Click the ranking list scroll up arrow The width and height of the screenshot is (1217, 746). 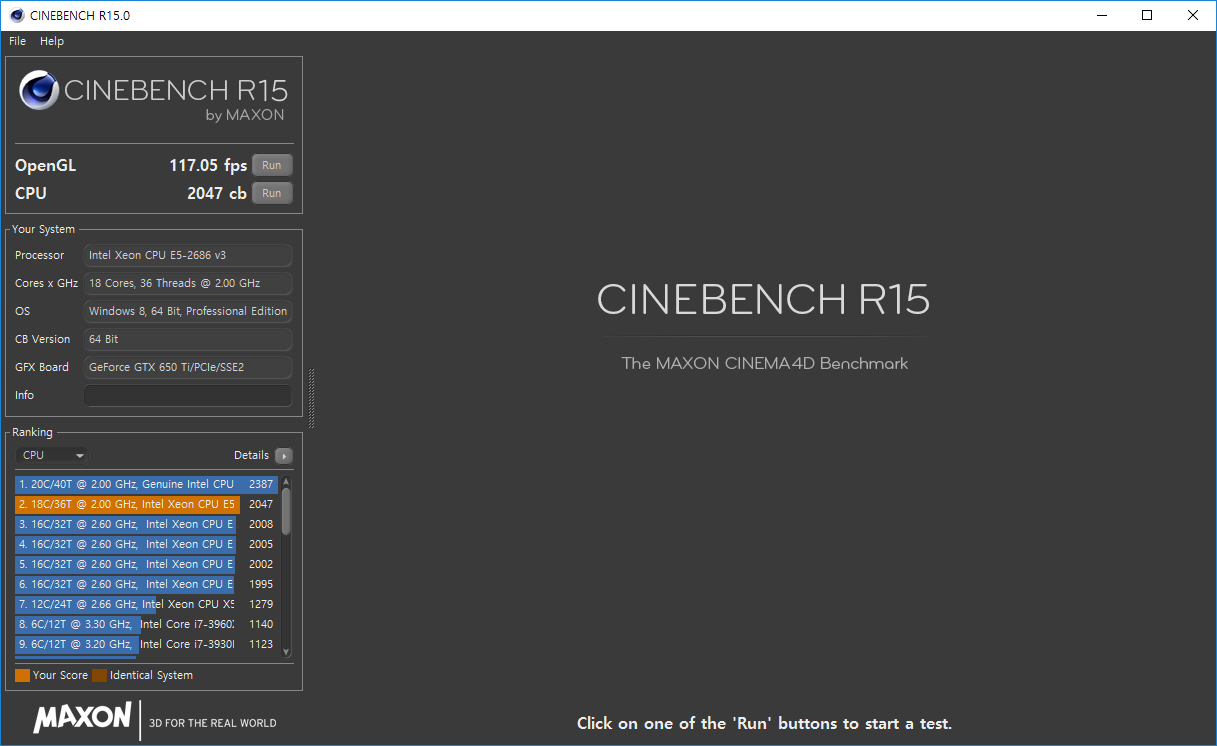tap(286, 481)
